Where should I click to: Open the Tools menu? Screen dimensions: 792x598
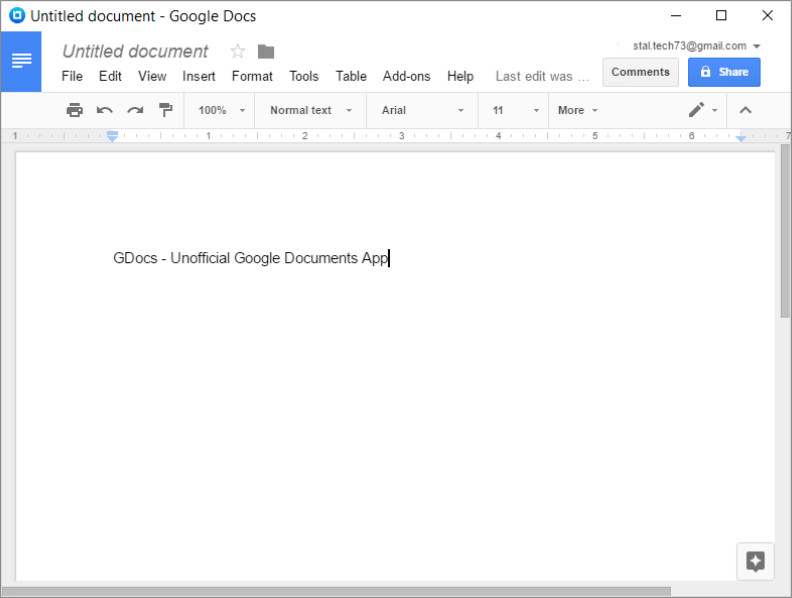304,76
